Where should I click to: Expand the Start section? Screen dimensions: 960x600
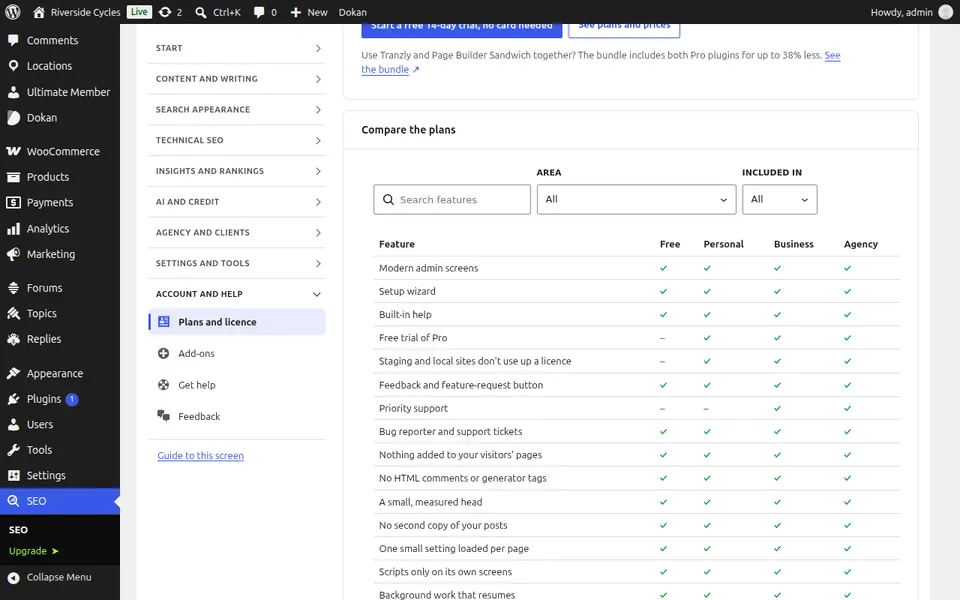[x=237, y=48]
